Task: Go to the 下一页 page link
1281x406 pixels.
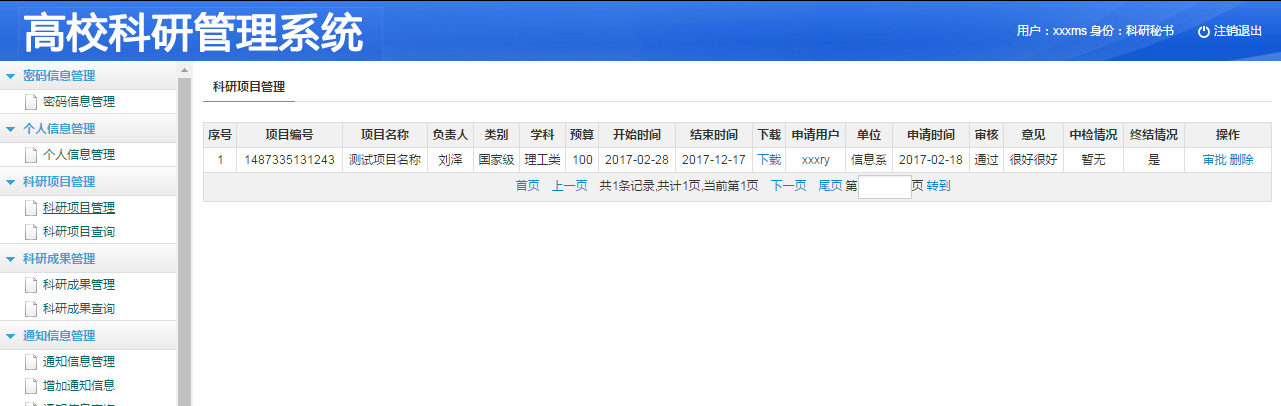Action: [x=788, y=186]
